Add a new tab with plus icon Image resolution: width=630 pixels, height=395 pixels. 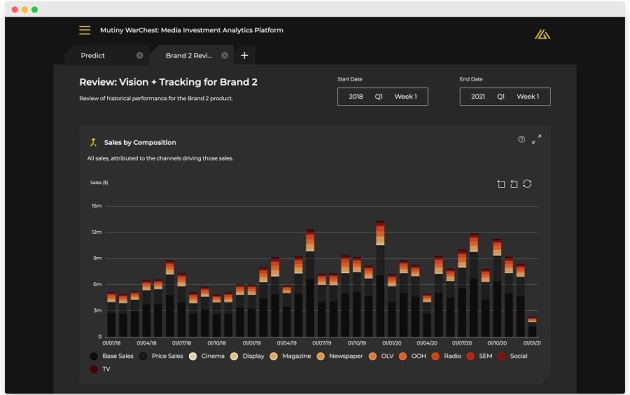point(244,55)
